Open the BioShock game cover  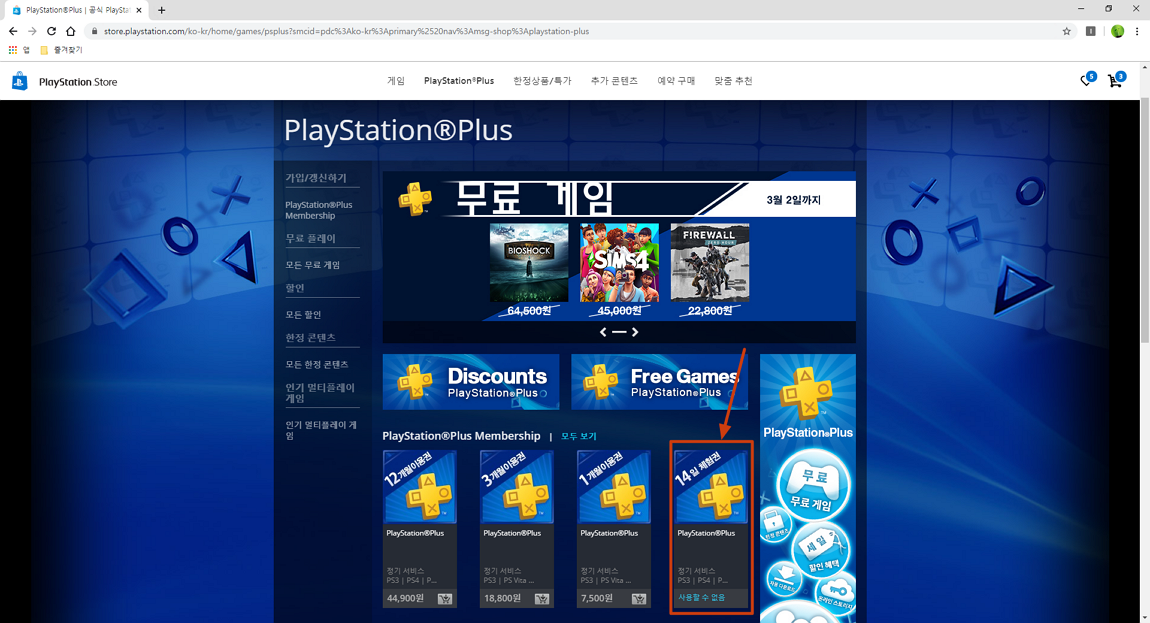[x=529, y=263]
